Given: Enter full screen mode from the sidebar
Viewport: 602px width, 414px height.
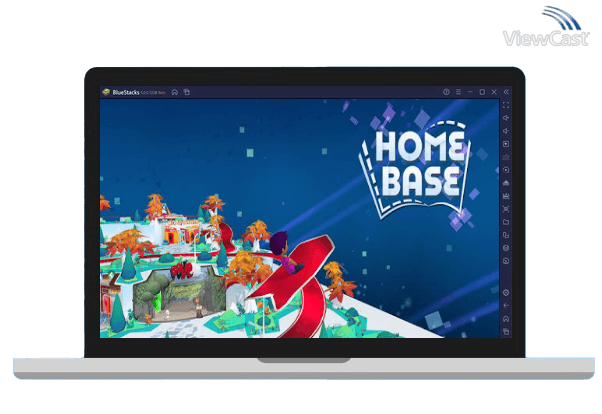Looking at the screenshot, I should point(506,105).
